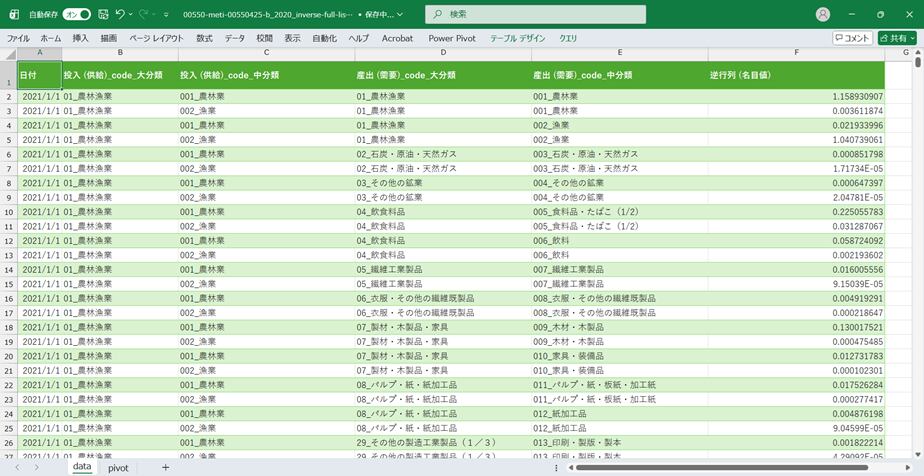Click the 共有 share button

[x=897, y=38]
